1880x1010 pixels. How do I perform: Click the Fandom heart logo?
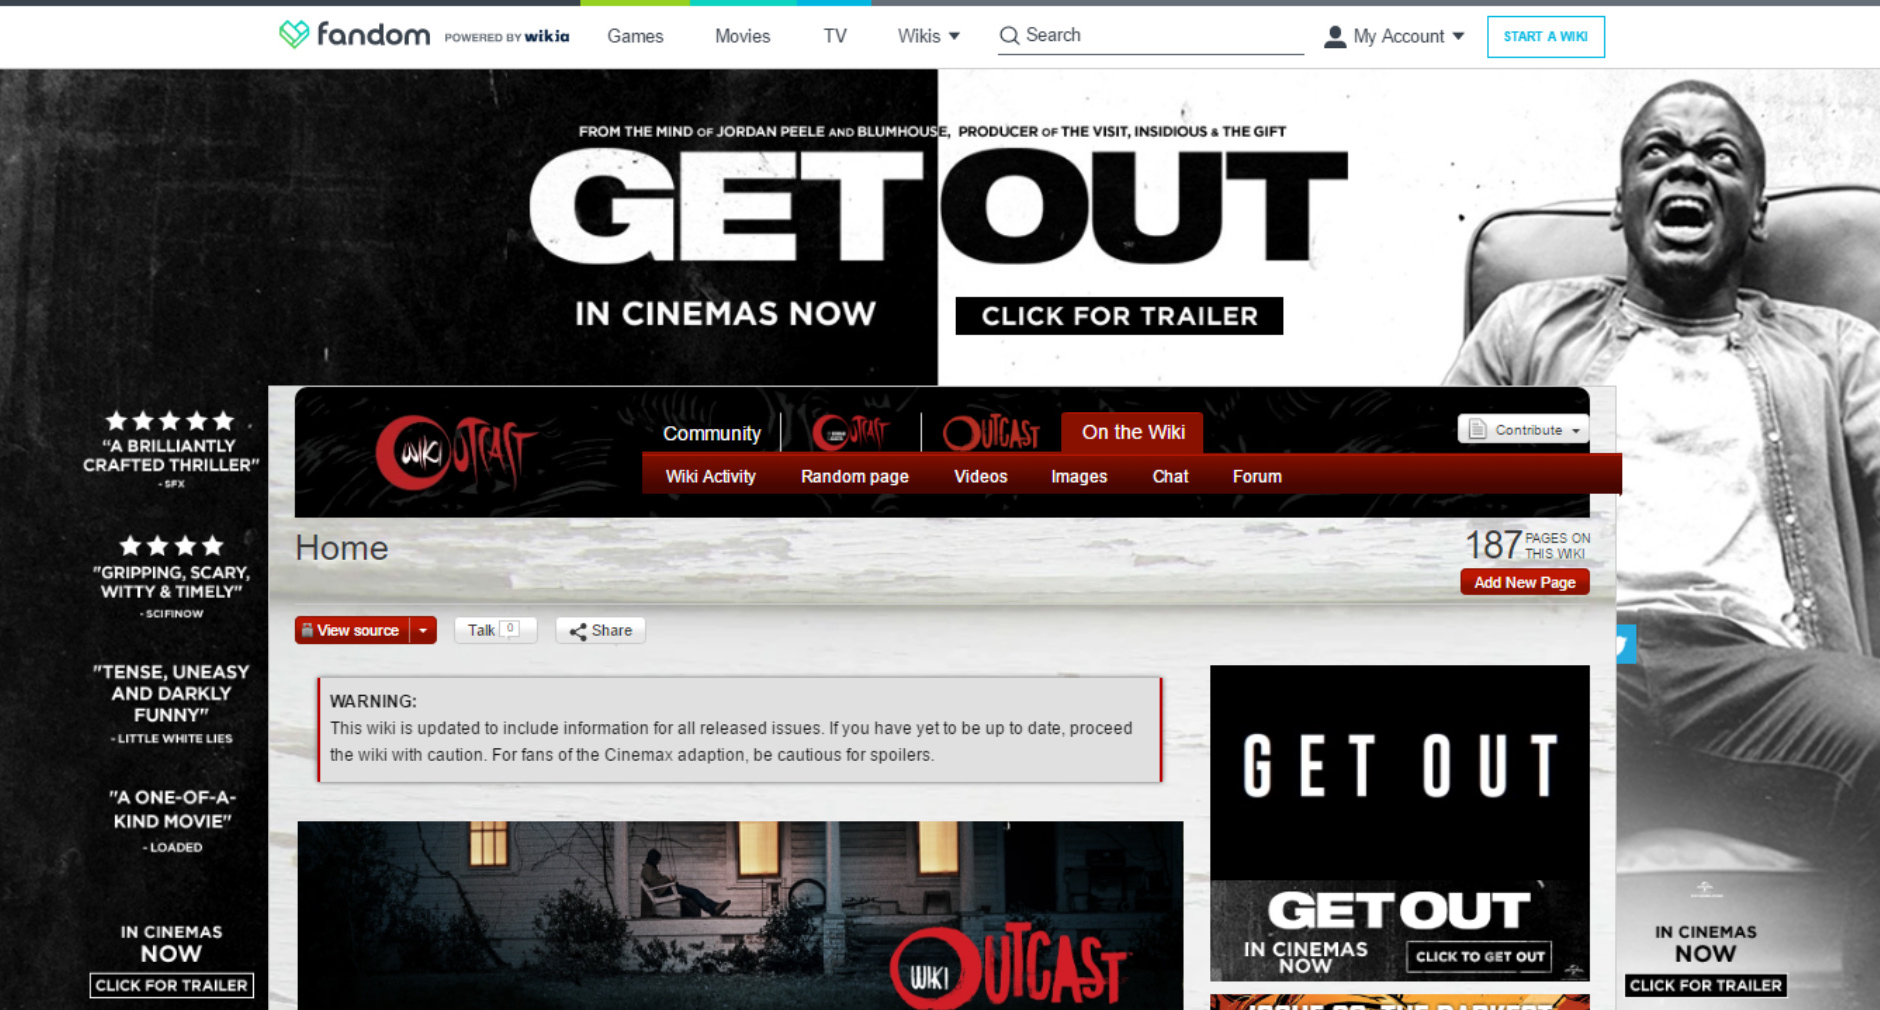[x=294, y=35]
